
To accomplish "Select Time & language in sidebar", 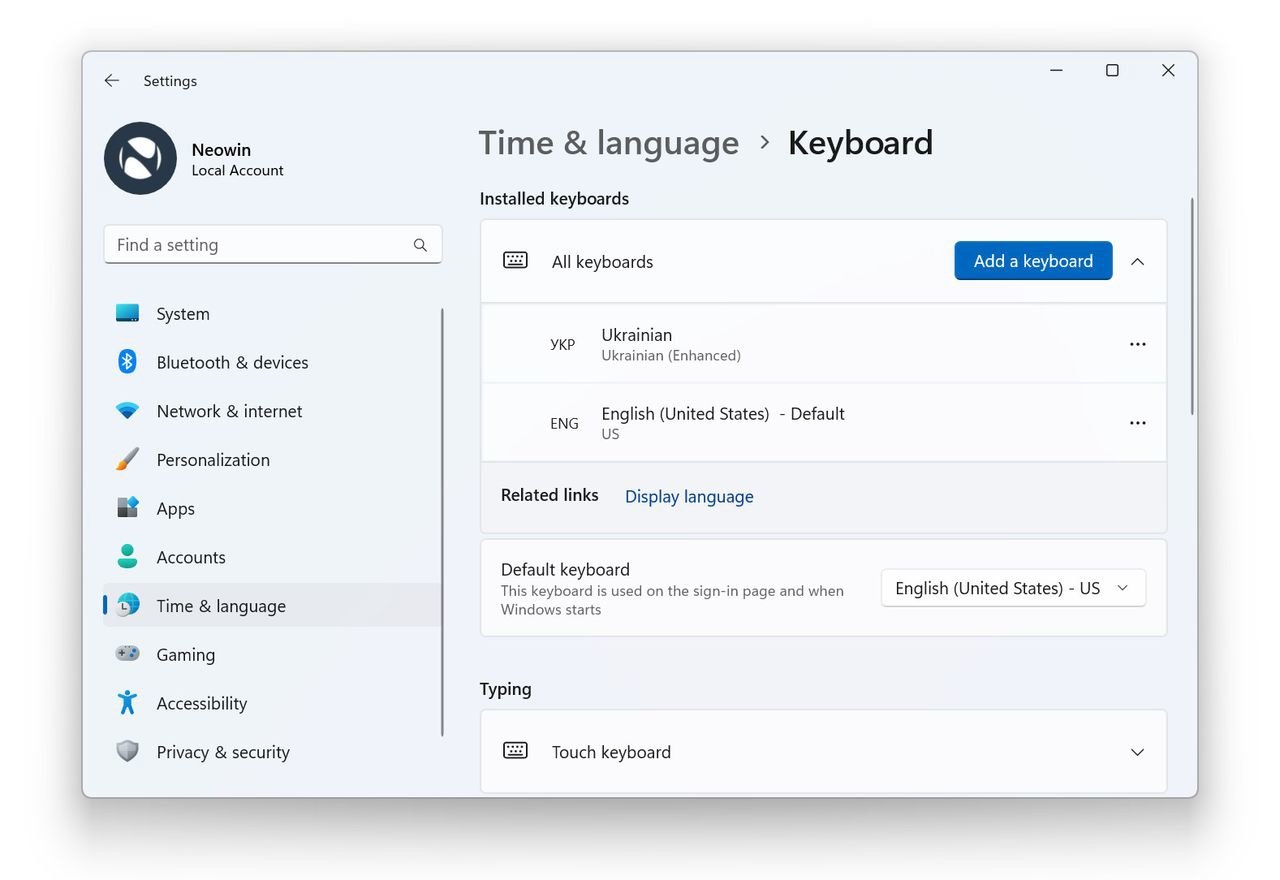I will [272, 605].
